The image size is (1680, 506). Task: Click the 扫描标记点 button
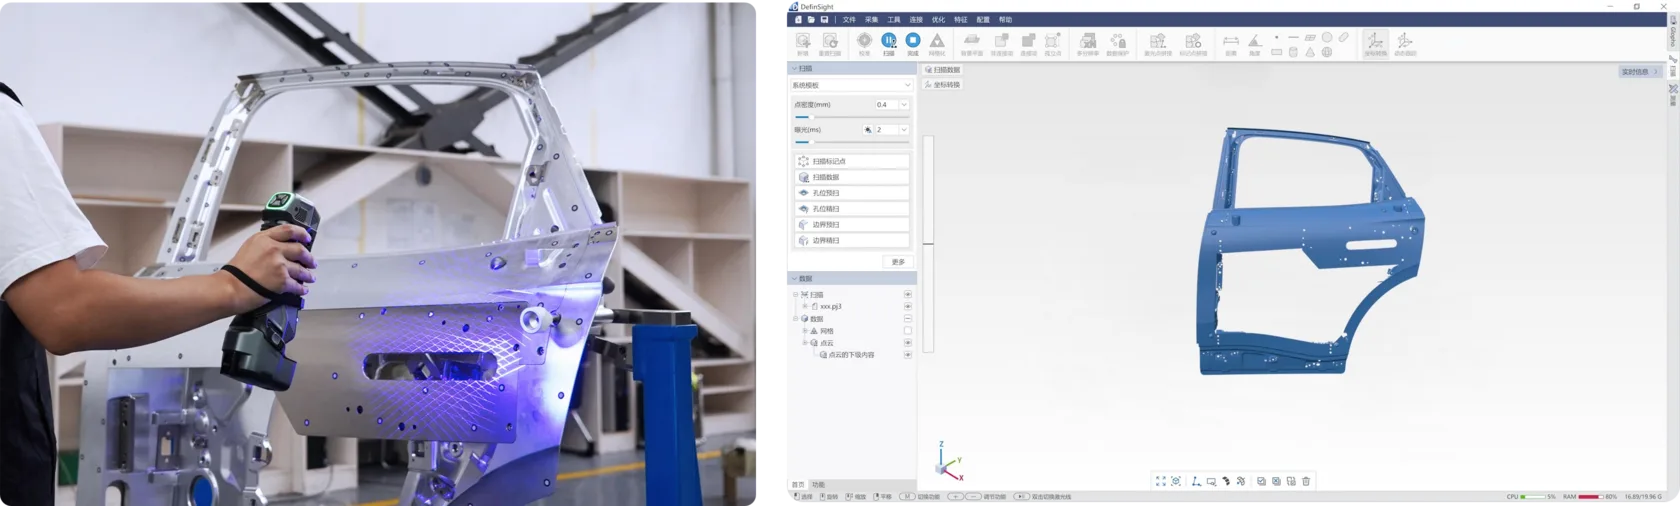tap(852, 161)
